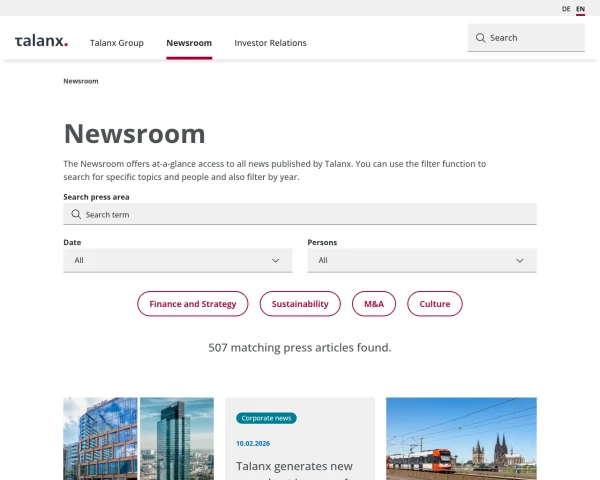Viewport: 600px width, 480px height.
Task: Click the header Search field
Action: 526,38
